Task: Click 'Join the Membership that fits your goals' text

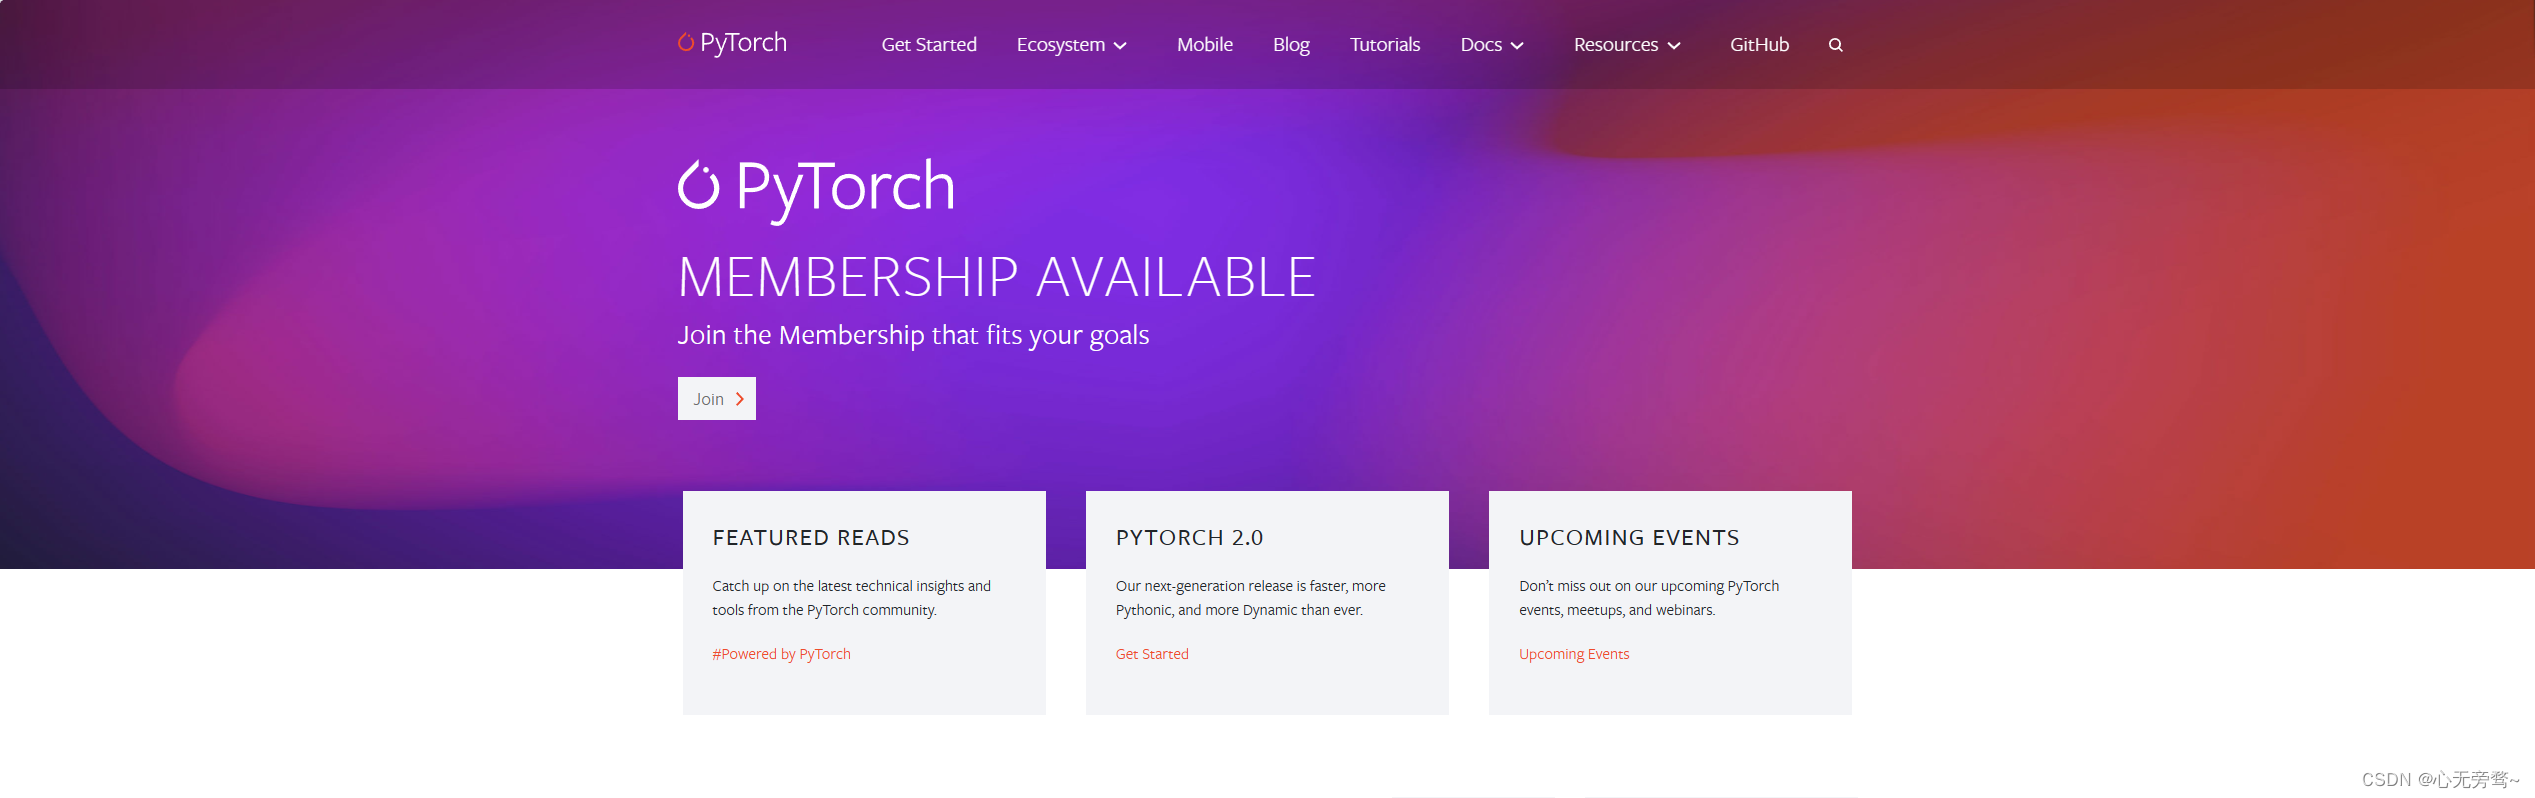Action: point(913,335)
